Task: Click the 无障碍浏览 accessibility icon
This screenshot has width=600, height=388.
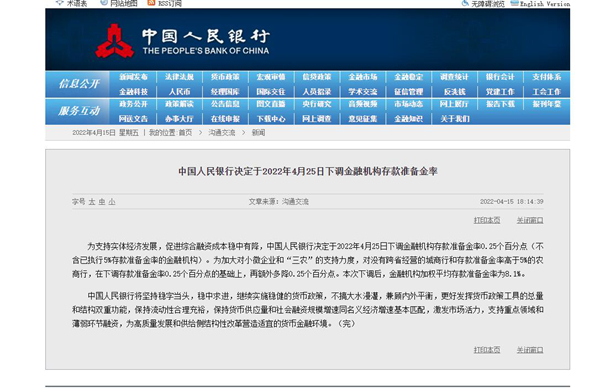Action: point(466,3)
